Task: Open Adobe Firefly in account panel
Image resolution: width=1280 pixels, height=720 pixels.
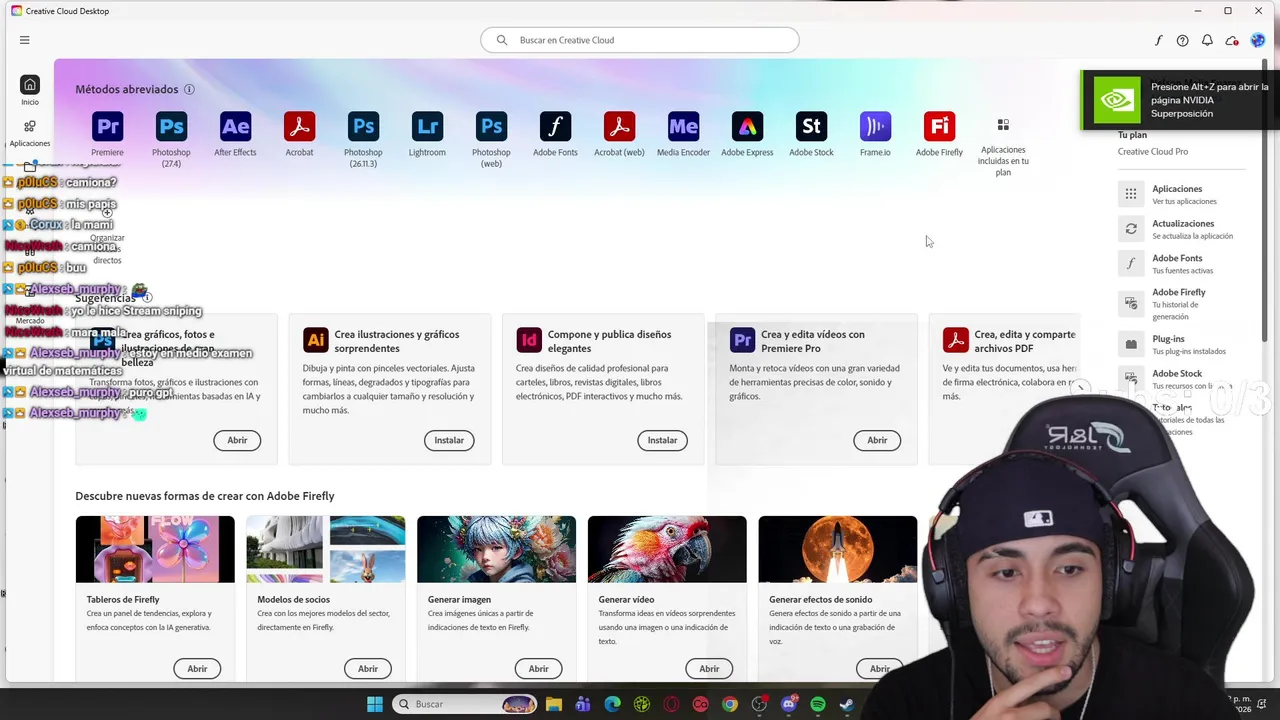Action: tap(1180, 303)
